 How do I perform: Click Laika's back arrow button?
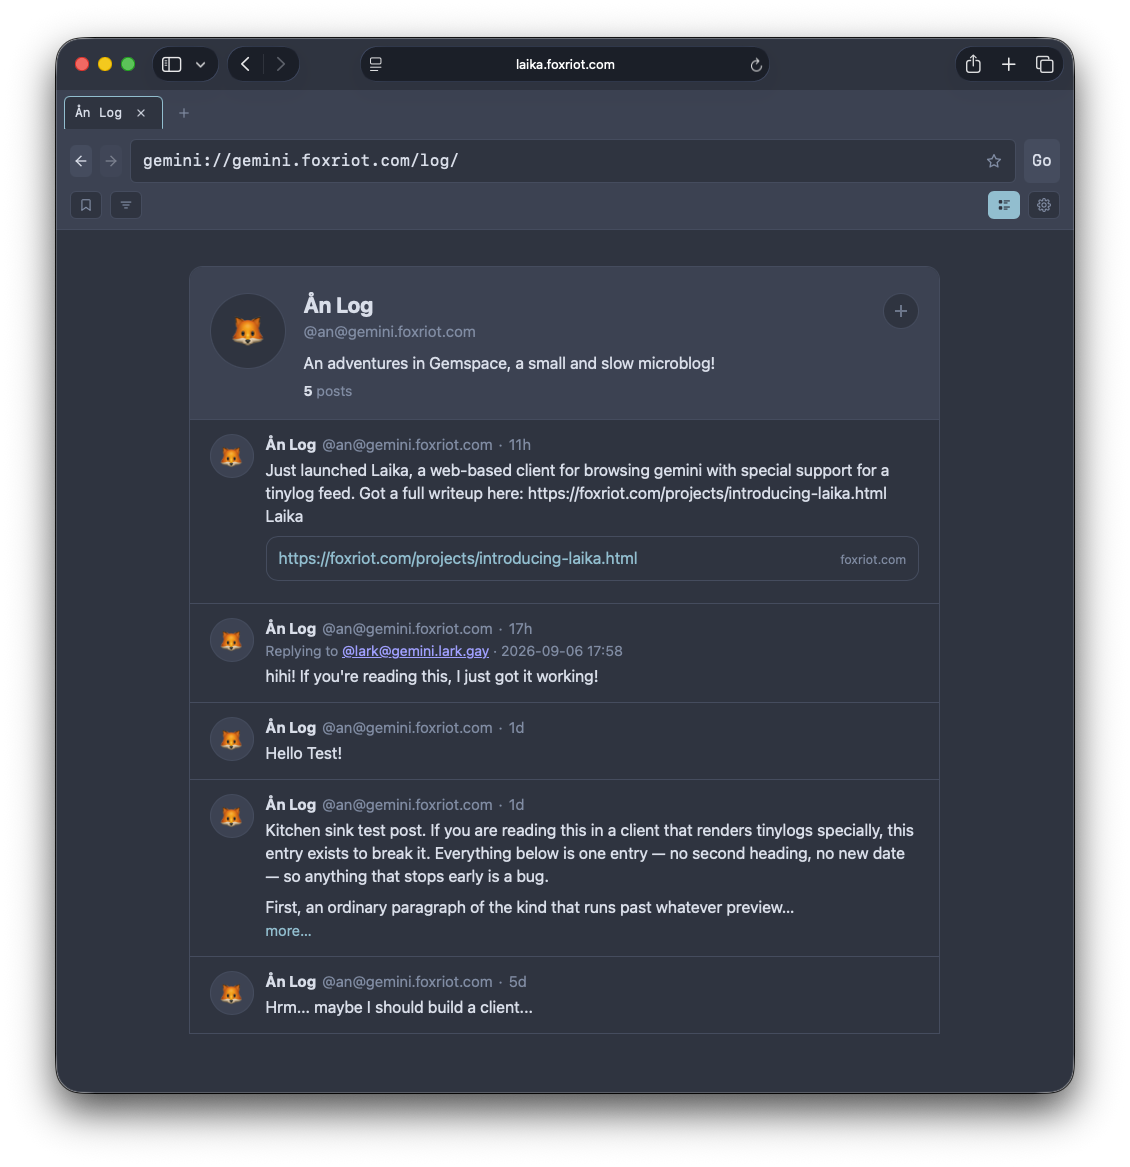click(81, 161)
